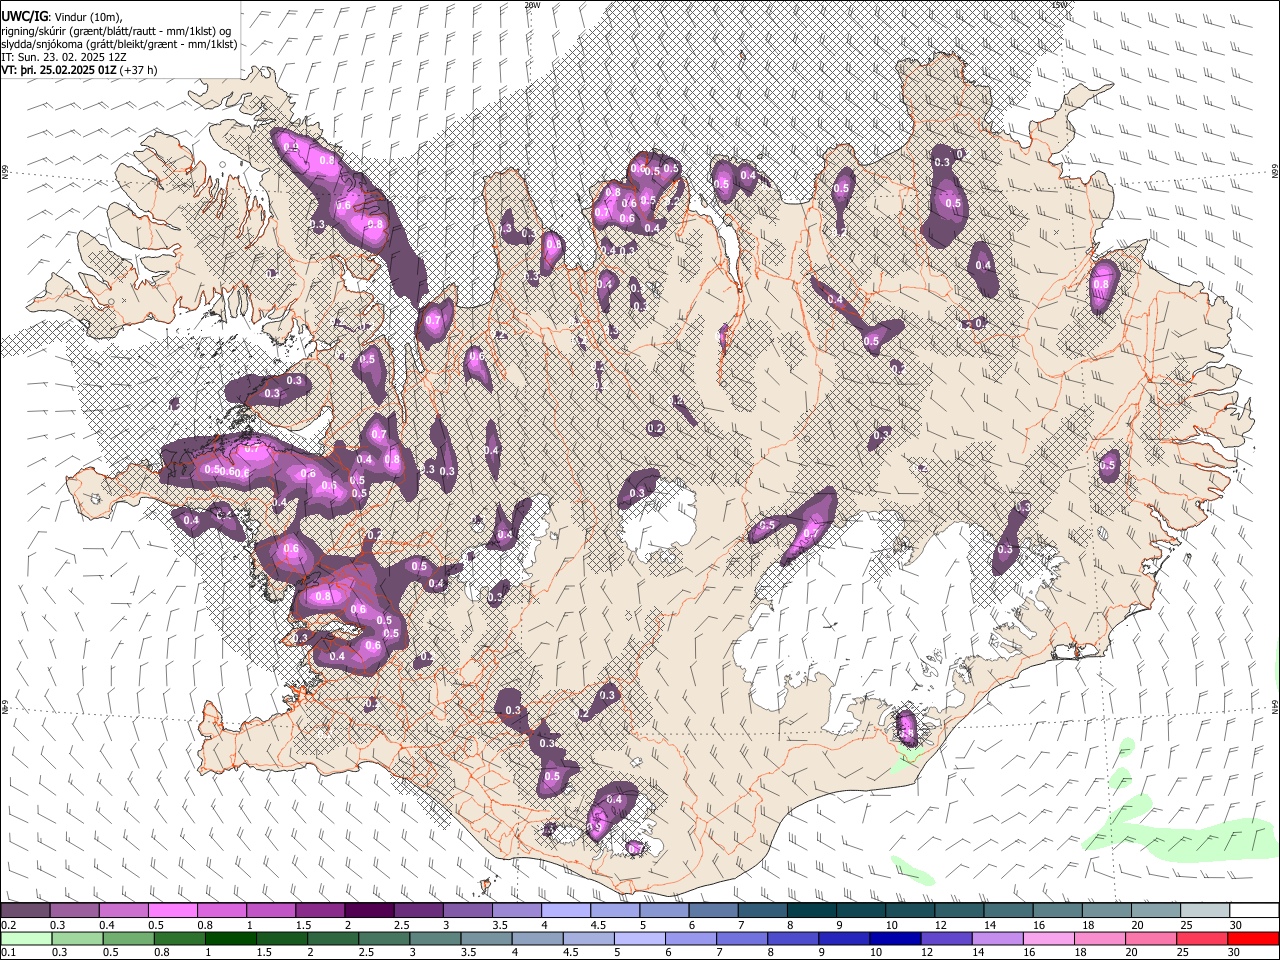
Task: Click the 10 swatch in the snow scale
Action: pos(909,911)
